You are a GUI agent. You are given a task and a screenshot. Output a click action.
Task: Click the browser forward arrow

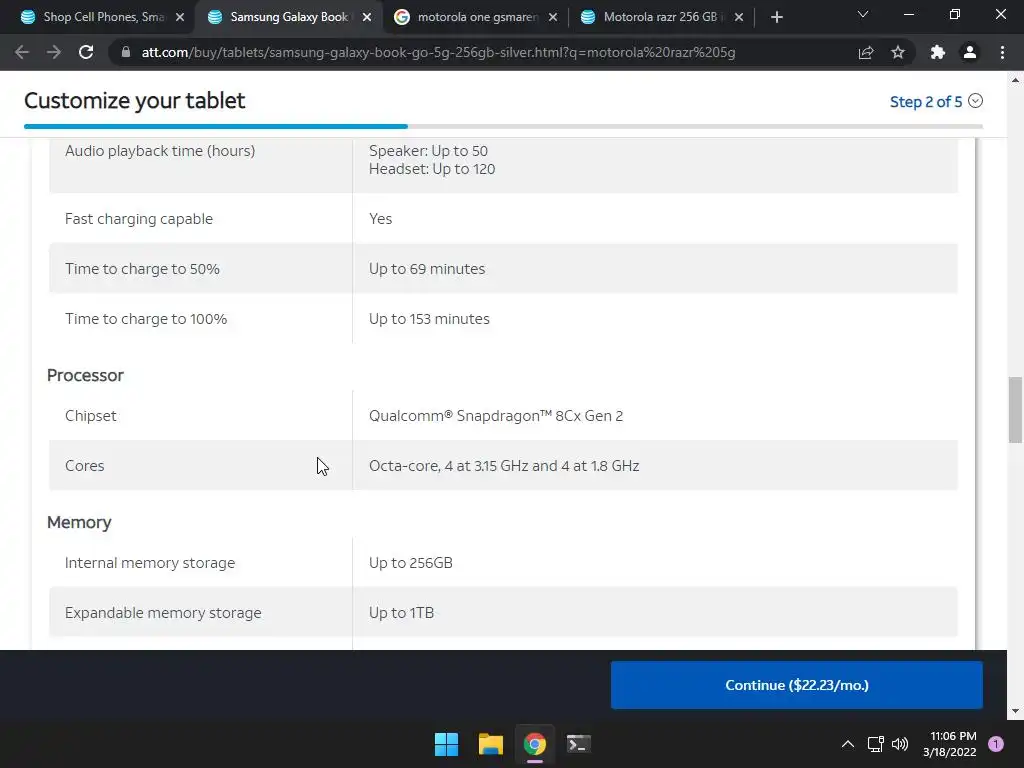(x=54, y=52)
